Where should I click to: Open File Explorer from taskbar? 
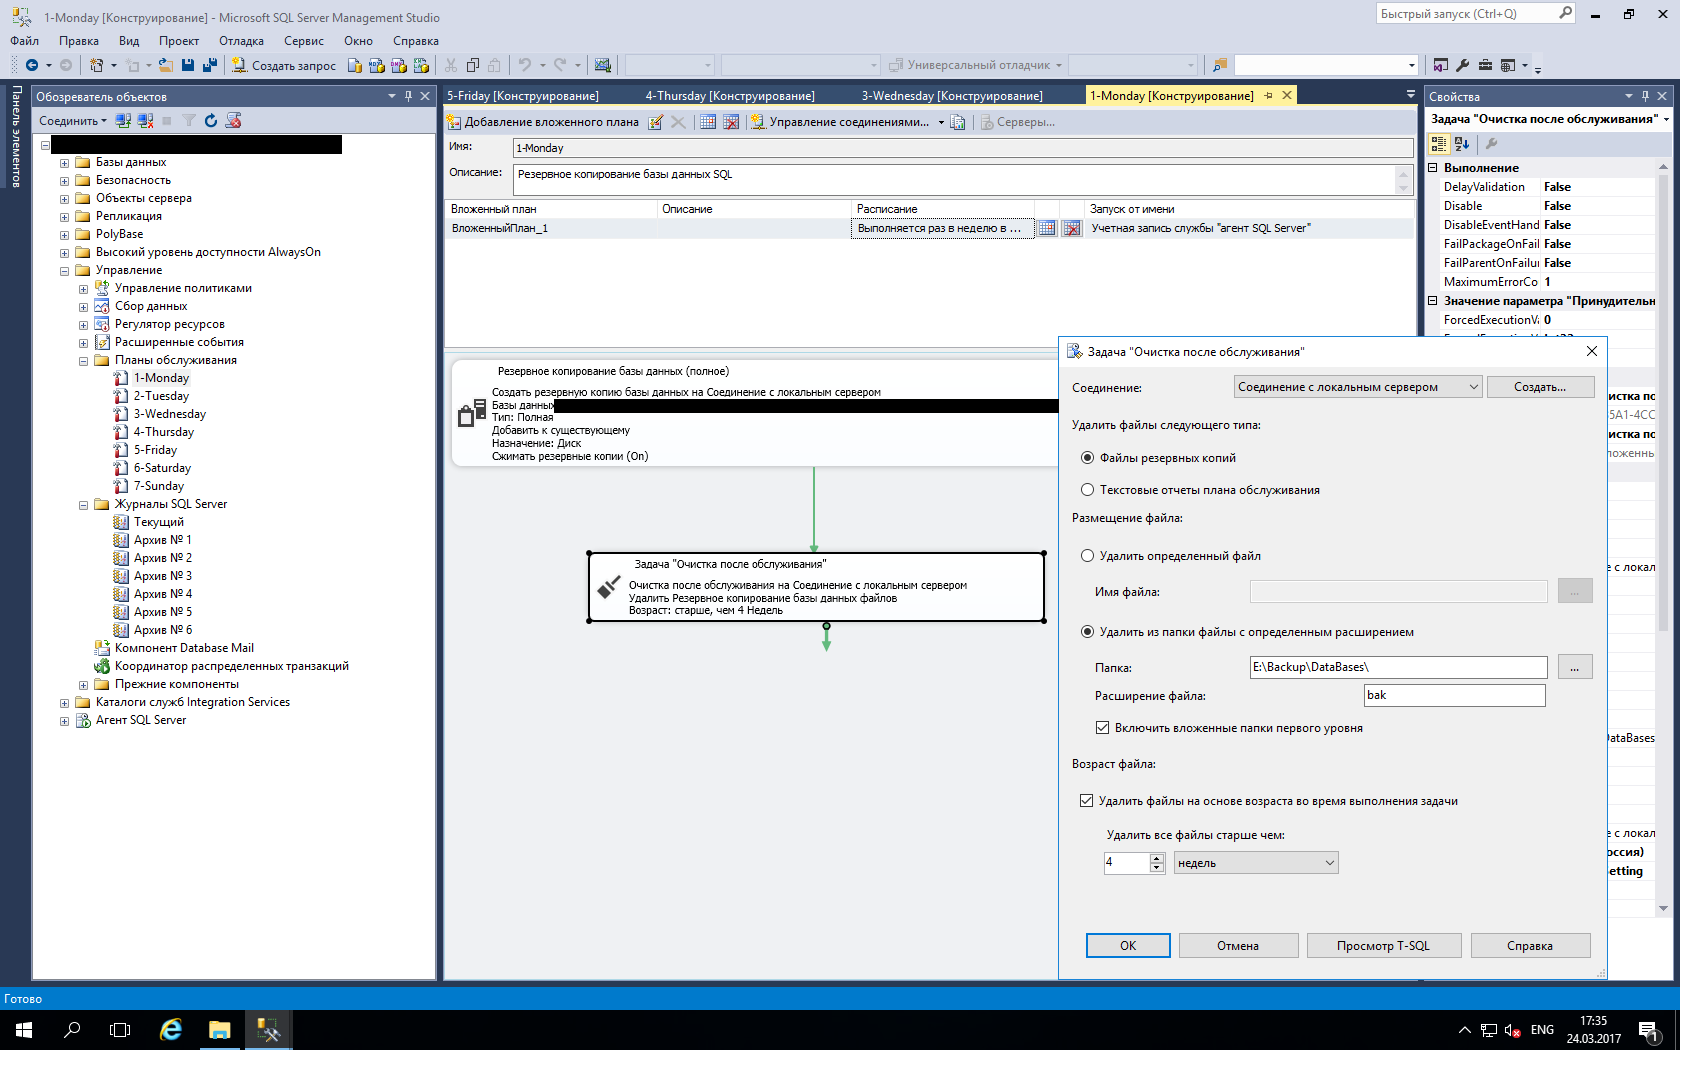point(220,1030)
